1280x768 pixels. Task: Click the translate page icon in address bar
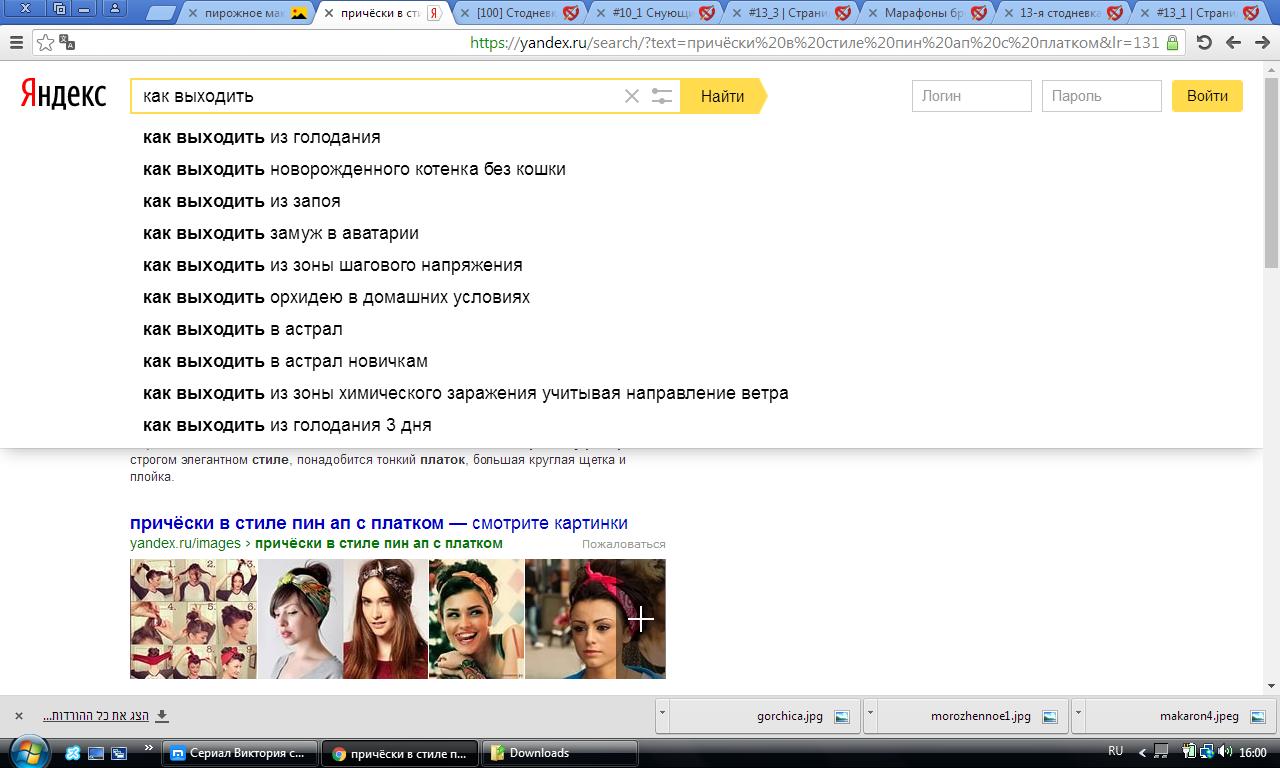pyautogui.click(x=67, y=42)
